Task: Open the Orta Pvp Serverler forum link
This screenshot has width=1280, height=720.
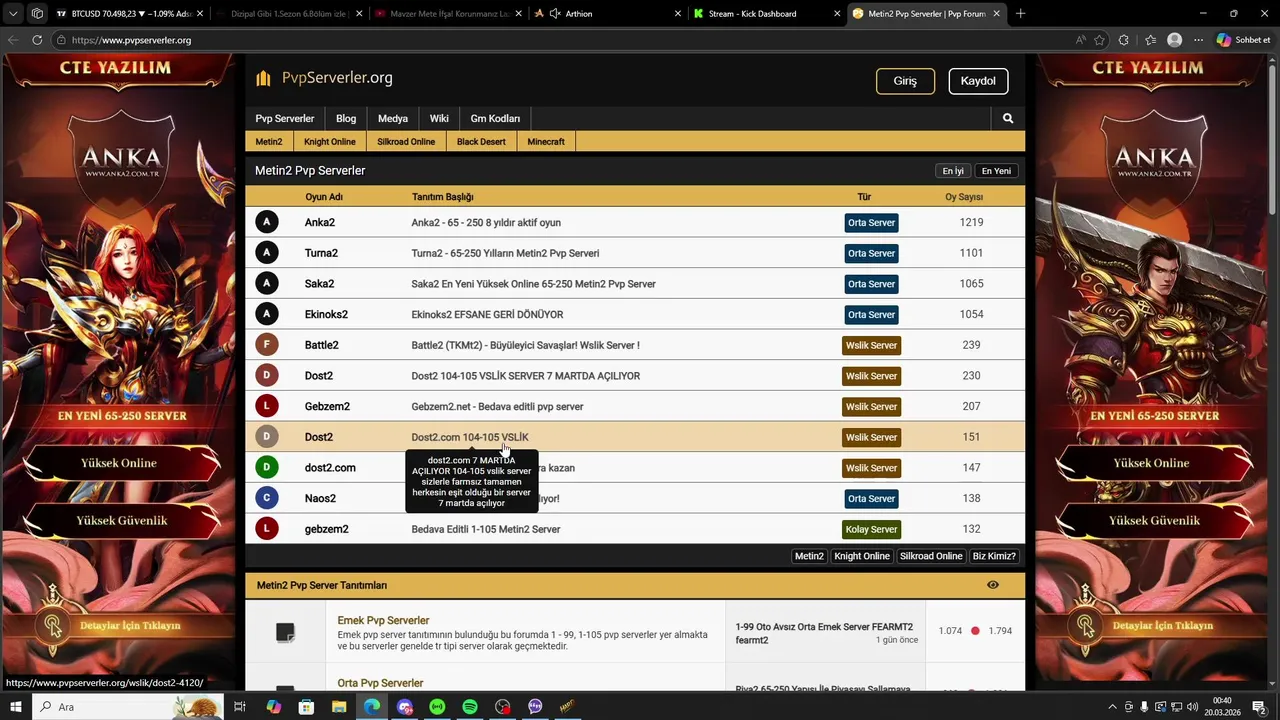Action: (x=380, y=683)
